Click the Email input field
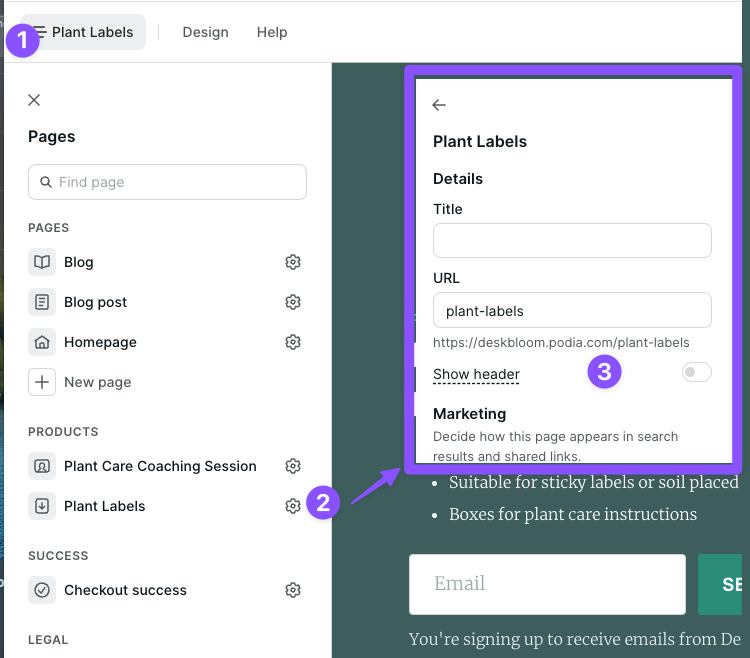 coord(547,584)
